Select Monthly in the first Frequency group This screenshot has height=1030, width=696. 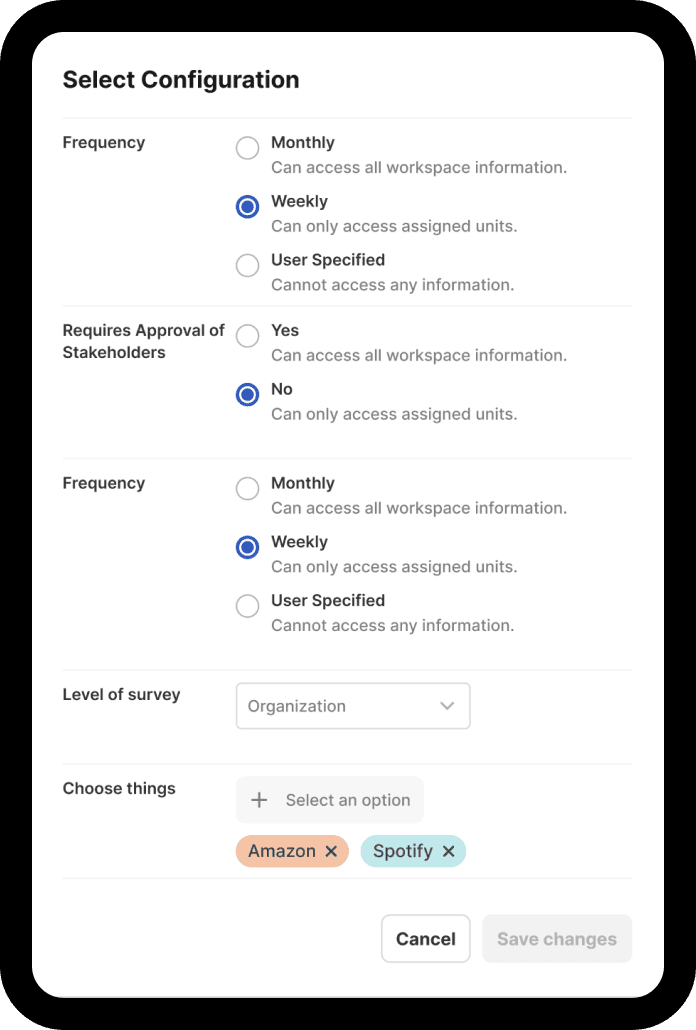248,148
